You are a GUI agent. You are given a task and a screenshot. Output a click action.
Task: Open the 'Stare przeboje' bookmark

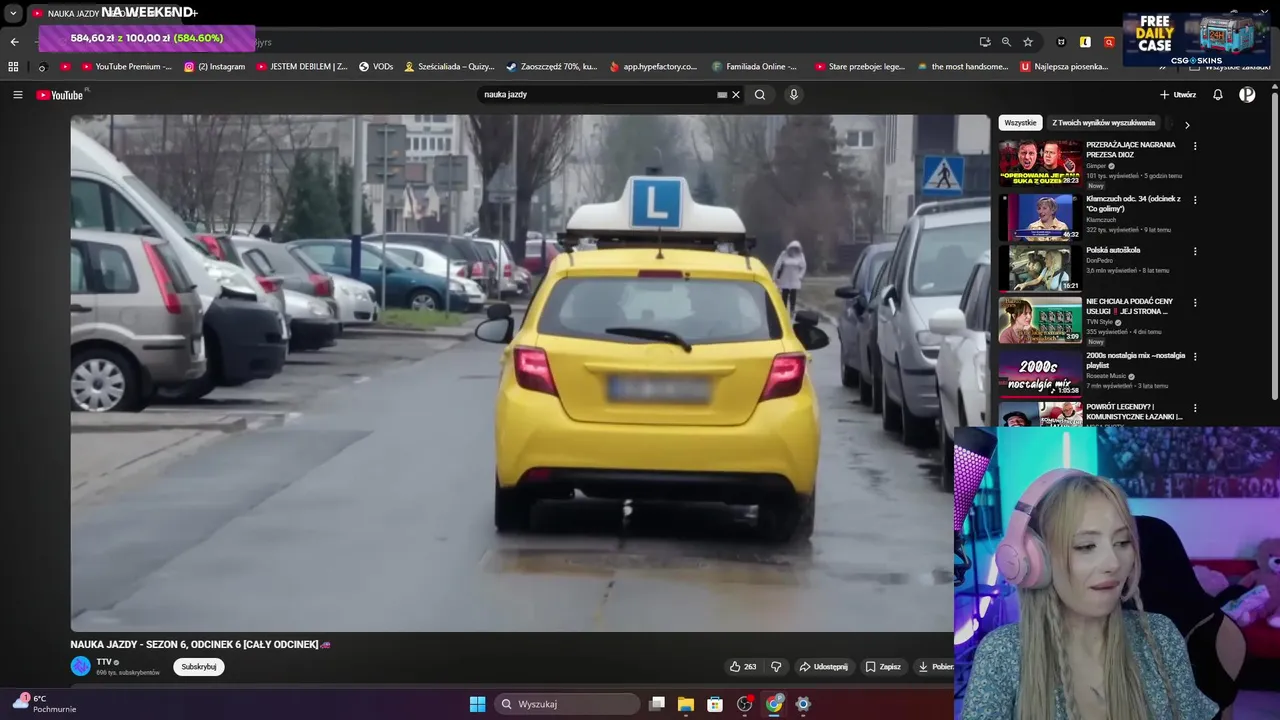point(860,67)
